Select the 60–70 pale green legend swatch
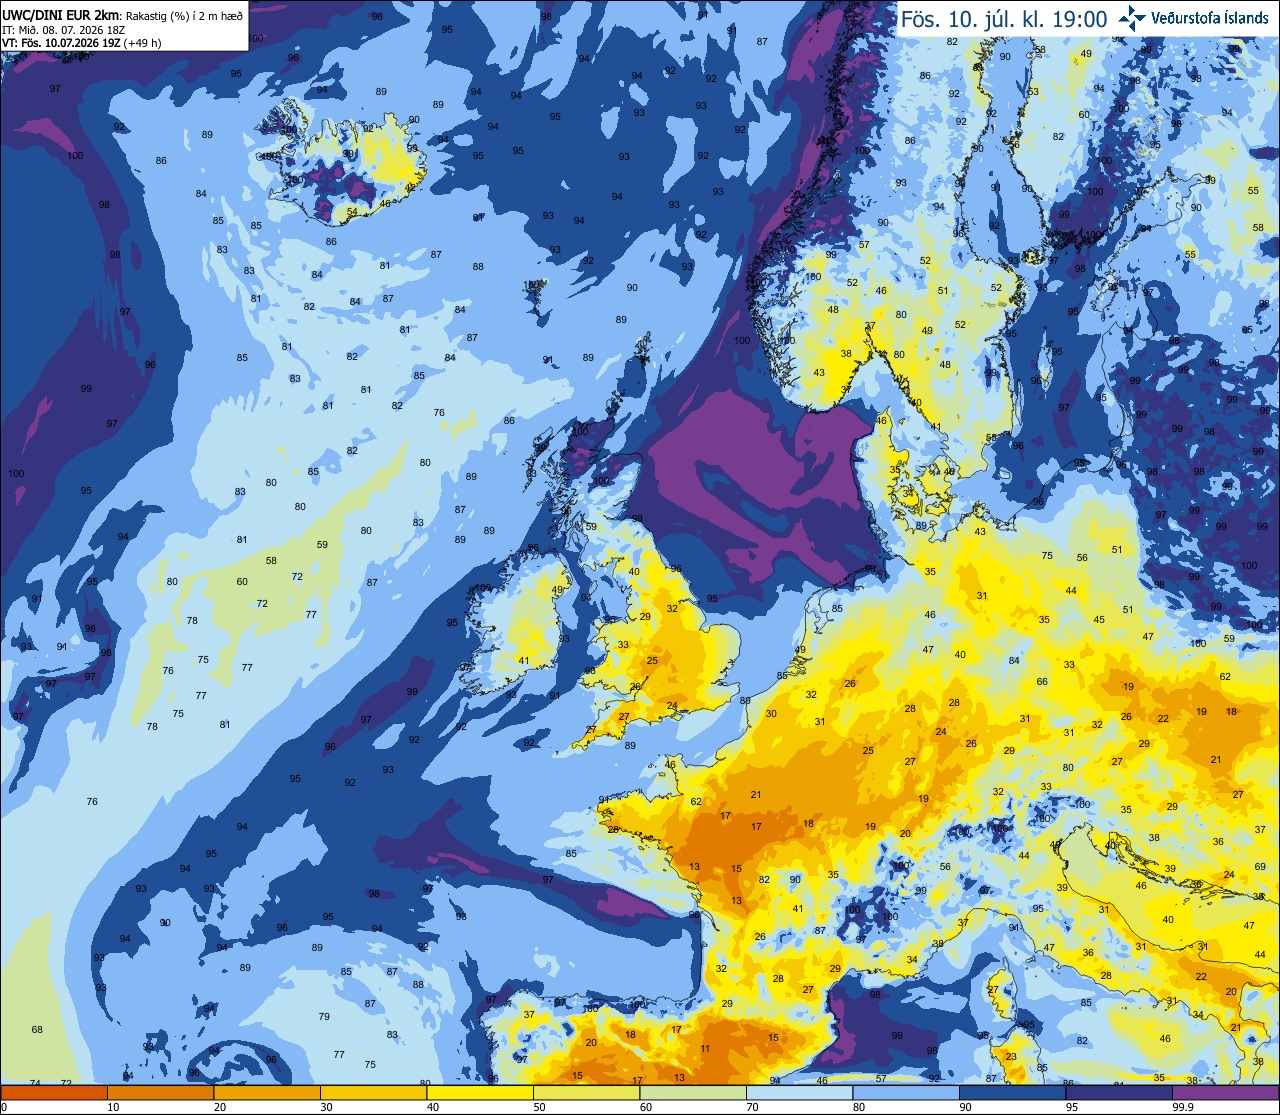The width and height of the screenshot is (1280, 1115). click(693, 1092)
